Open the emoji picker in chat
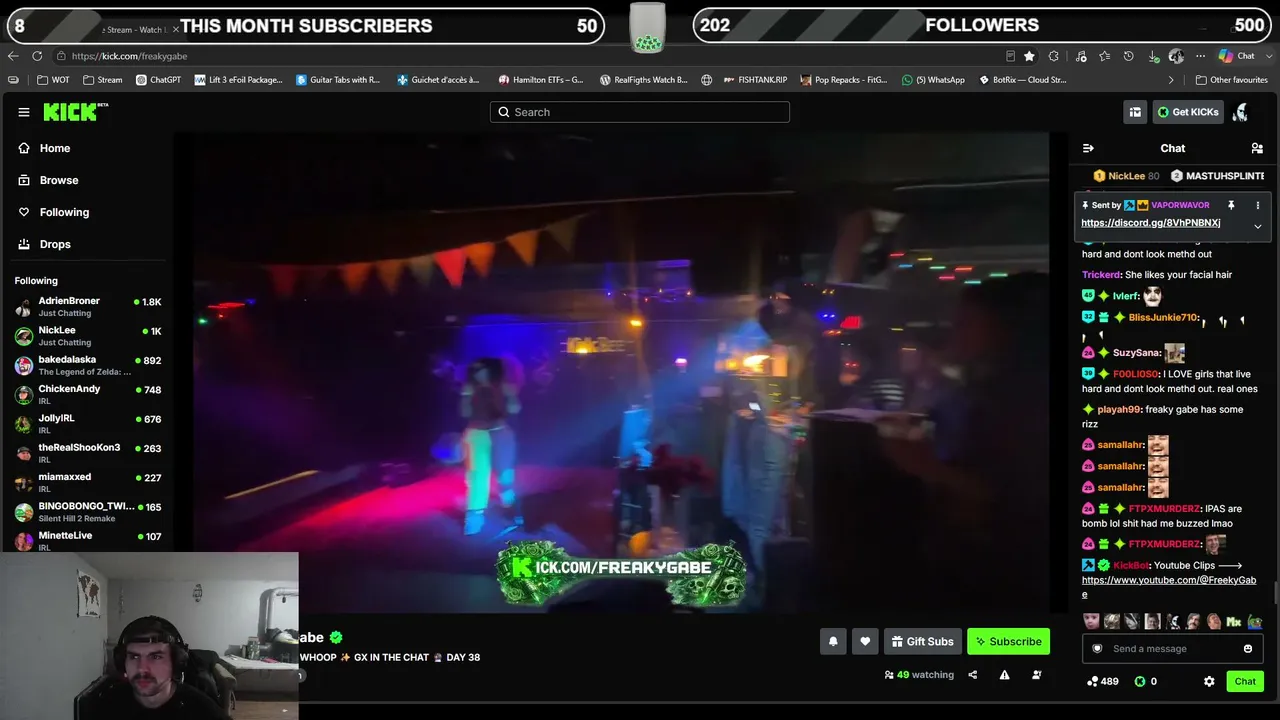Image resolution: width=1280 pixels, height=720 pixels. coord(1248,649)
